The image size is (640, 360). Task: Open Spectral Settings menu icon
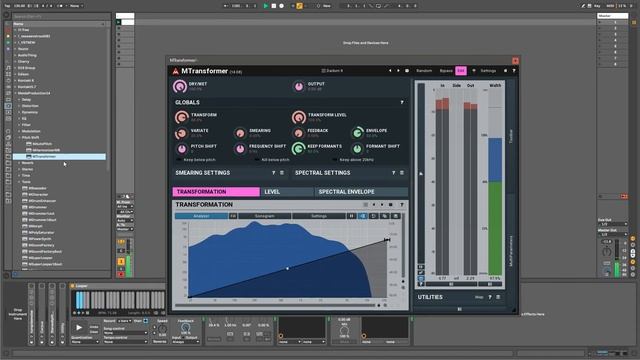pos(402,173)
